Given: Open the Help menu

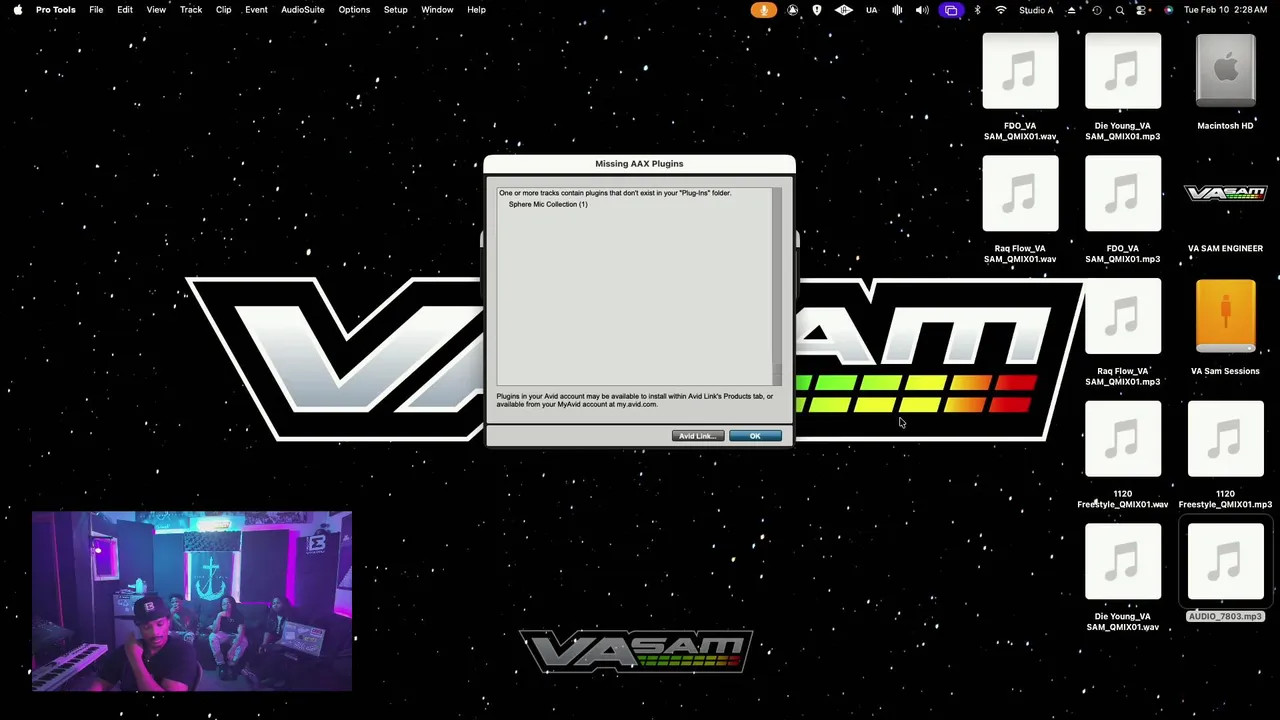Looking at the screenshot, I should 477,10.
